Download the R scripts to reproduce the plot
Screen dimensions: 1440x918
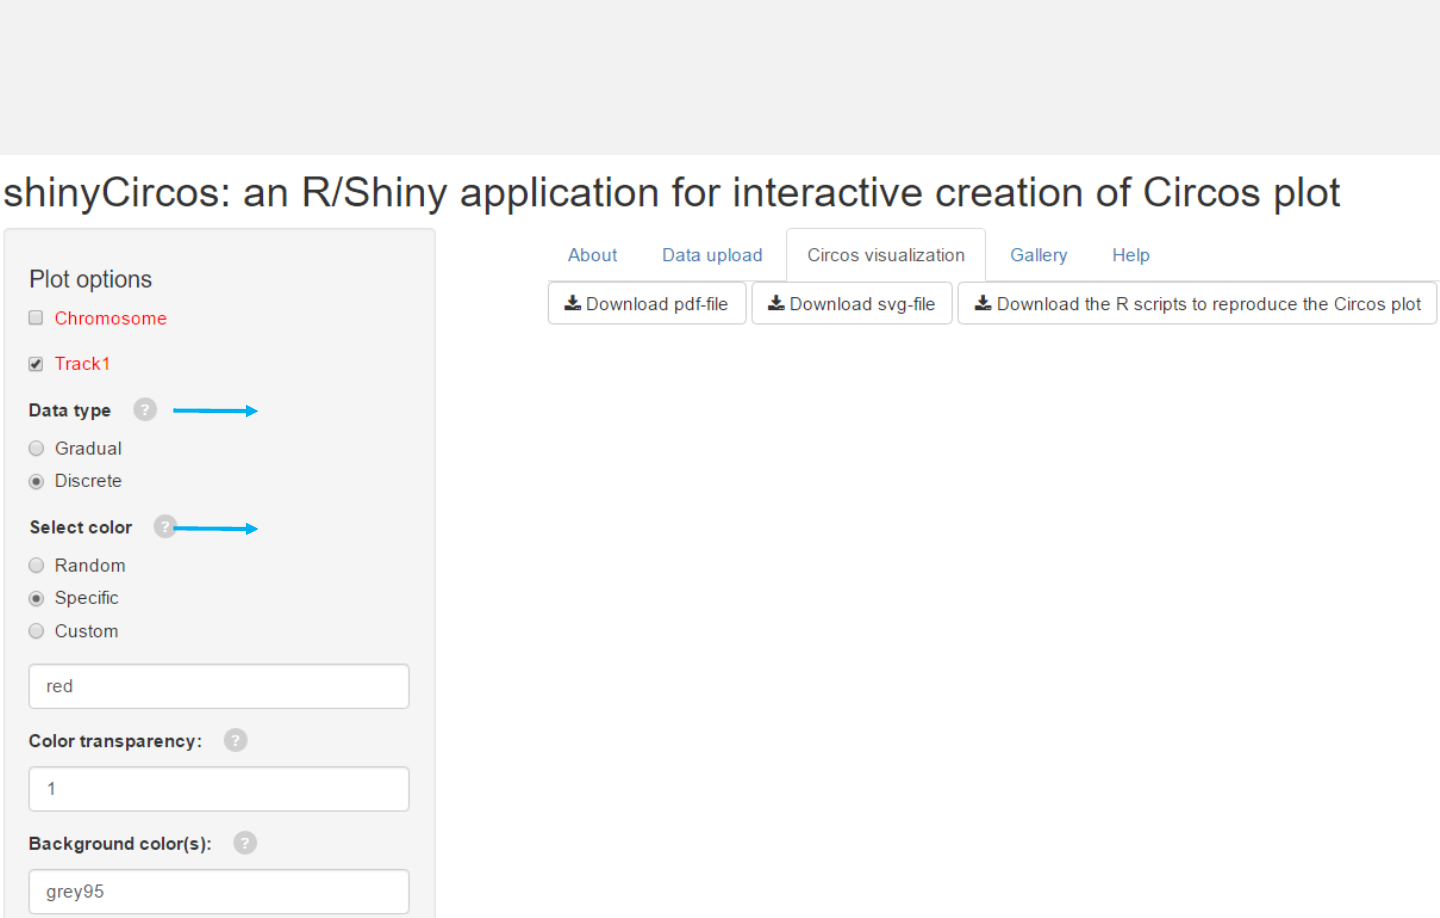tap(1198, 304)
